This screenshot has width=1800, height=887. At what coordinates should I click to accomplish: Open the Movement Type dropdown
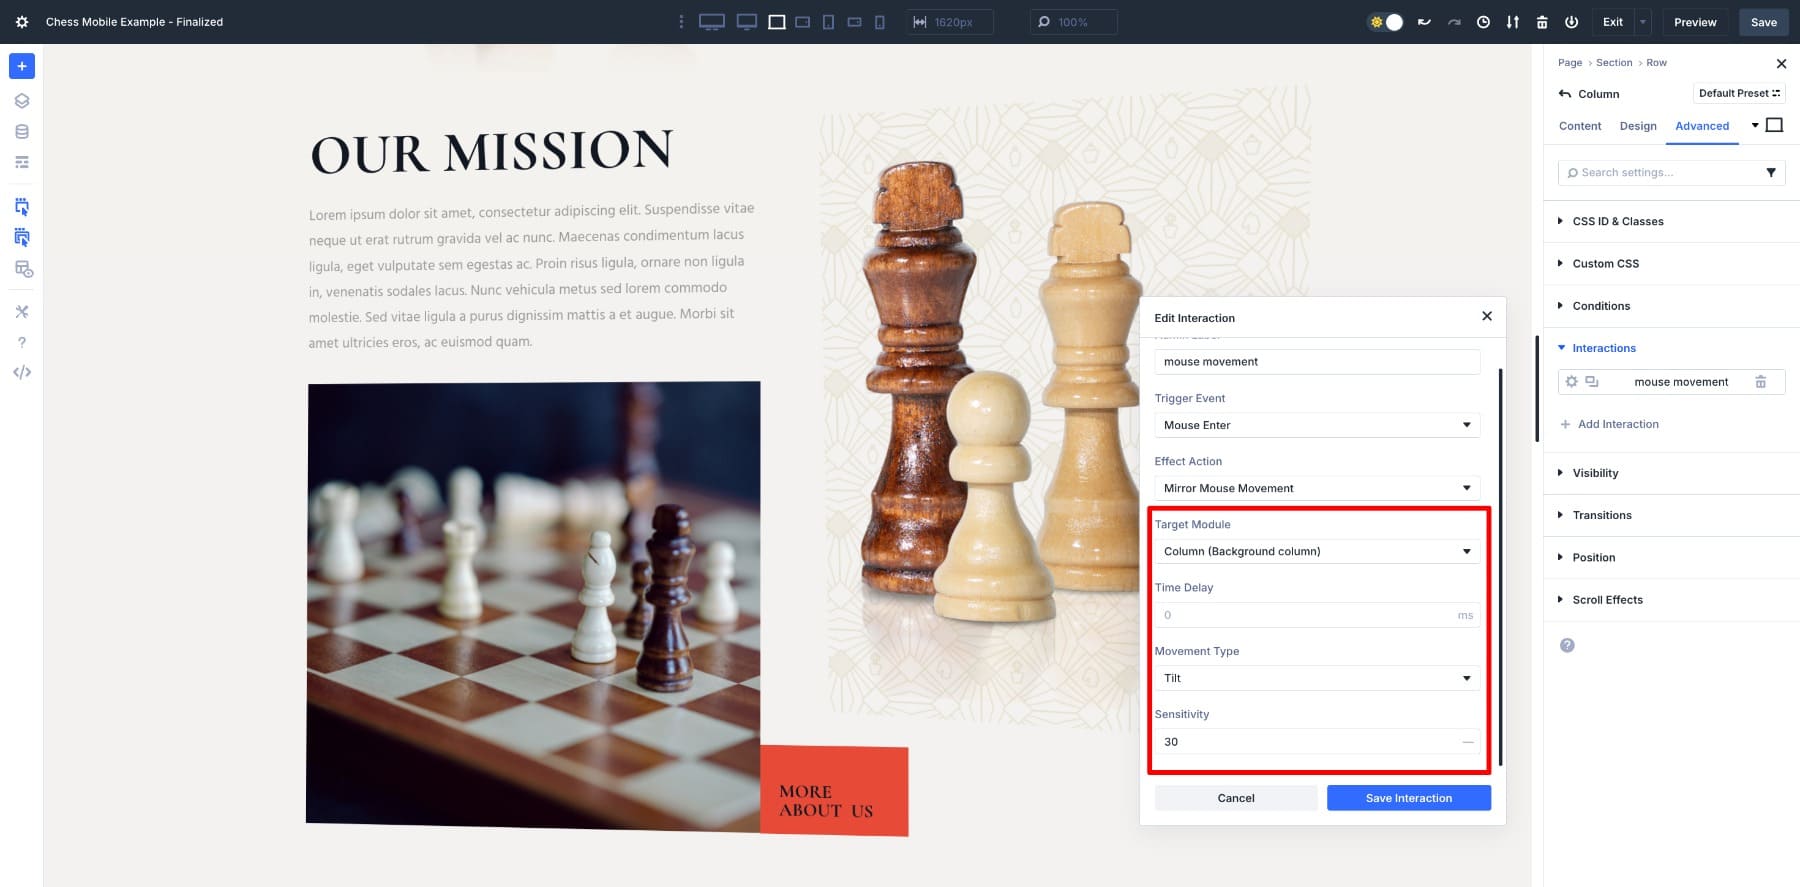tap(1316, 678)
